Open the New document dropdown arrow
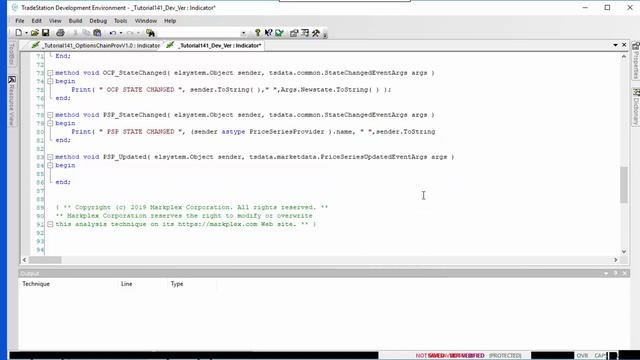Image resolution: width=640 pixels, height=360 pixels. click(x=27, y=33)
